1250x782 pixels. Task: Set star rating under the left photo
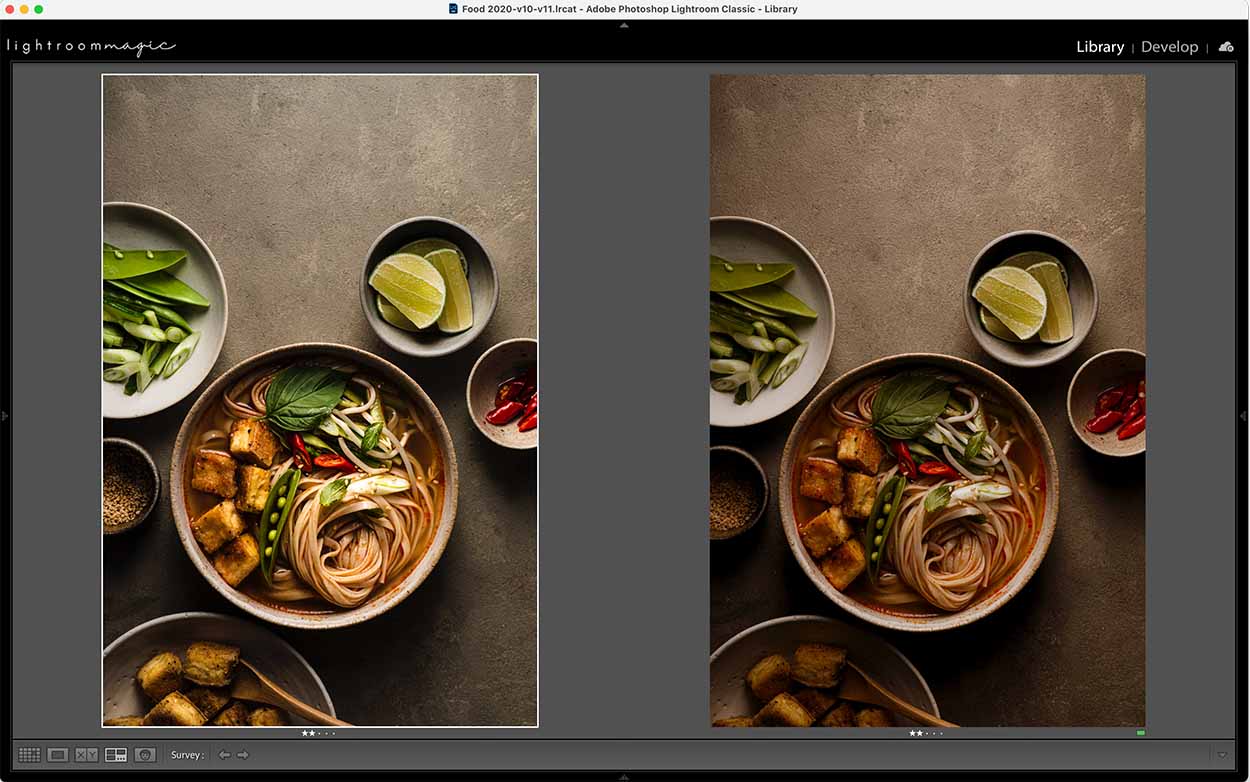[x=319, y=733]
